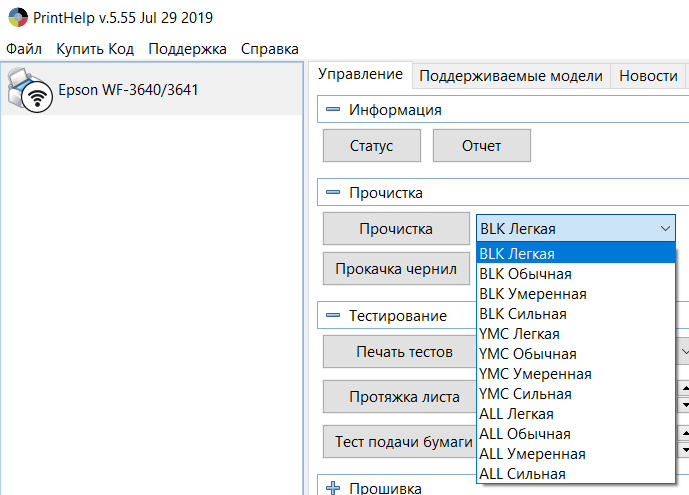This screenshot has width=689, height=495.
Task: Close the BLK Легкая dropdown via its arrow
Action: coord(667,229)
